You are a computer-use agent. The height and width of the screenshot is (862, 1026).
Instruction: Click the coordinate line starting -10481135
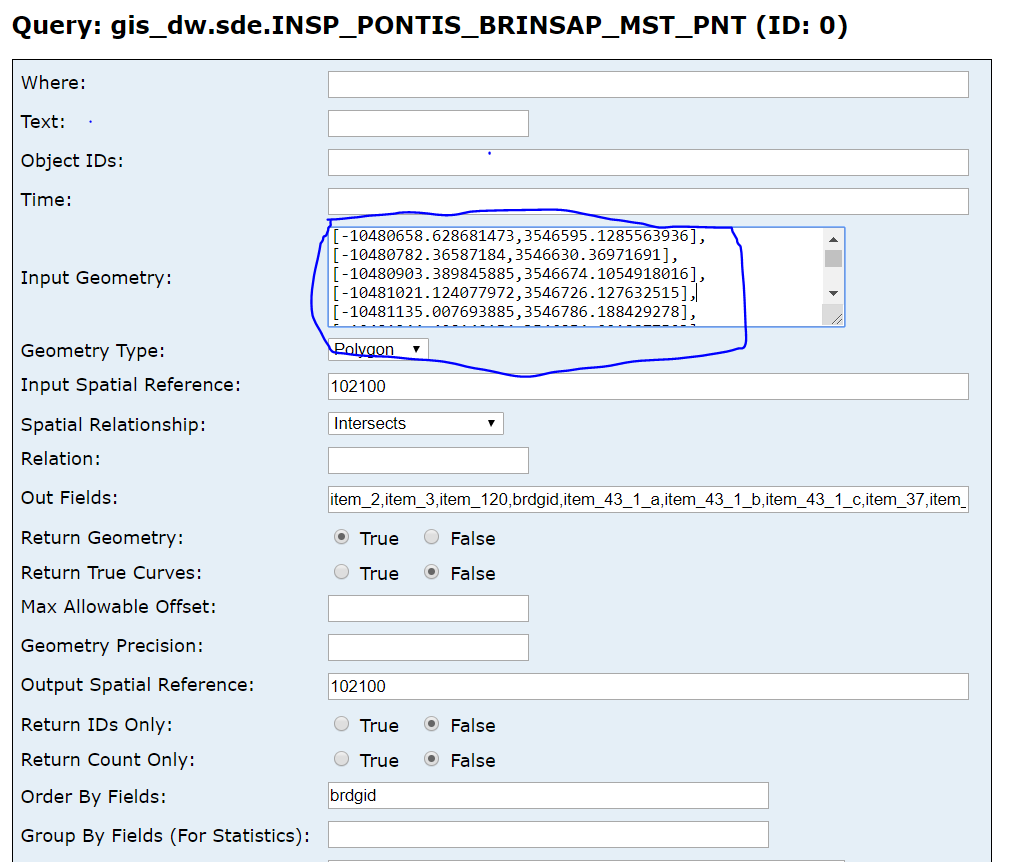click(514, 312)
